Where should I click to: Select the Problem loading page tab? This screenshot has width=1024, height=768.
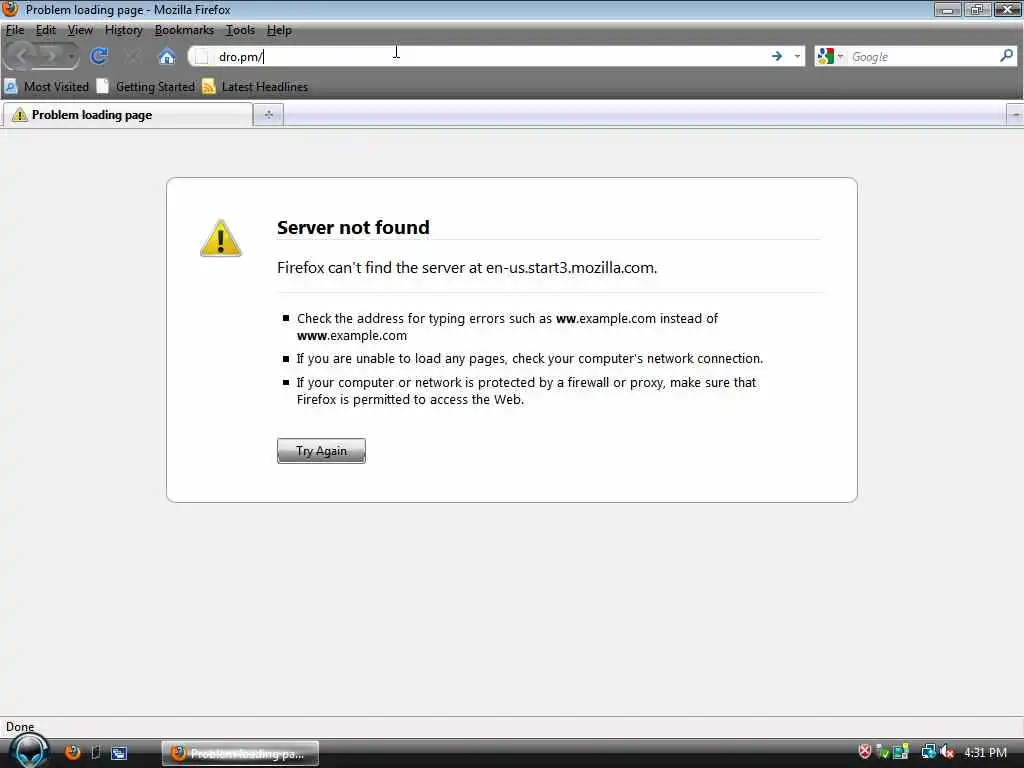[x=127, y=115]
